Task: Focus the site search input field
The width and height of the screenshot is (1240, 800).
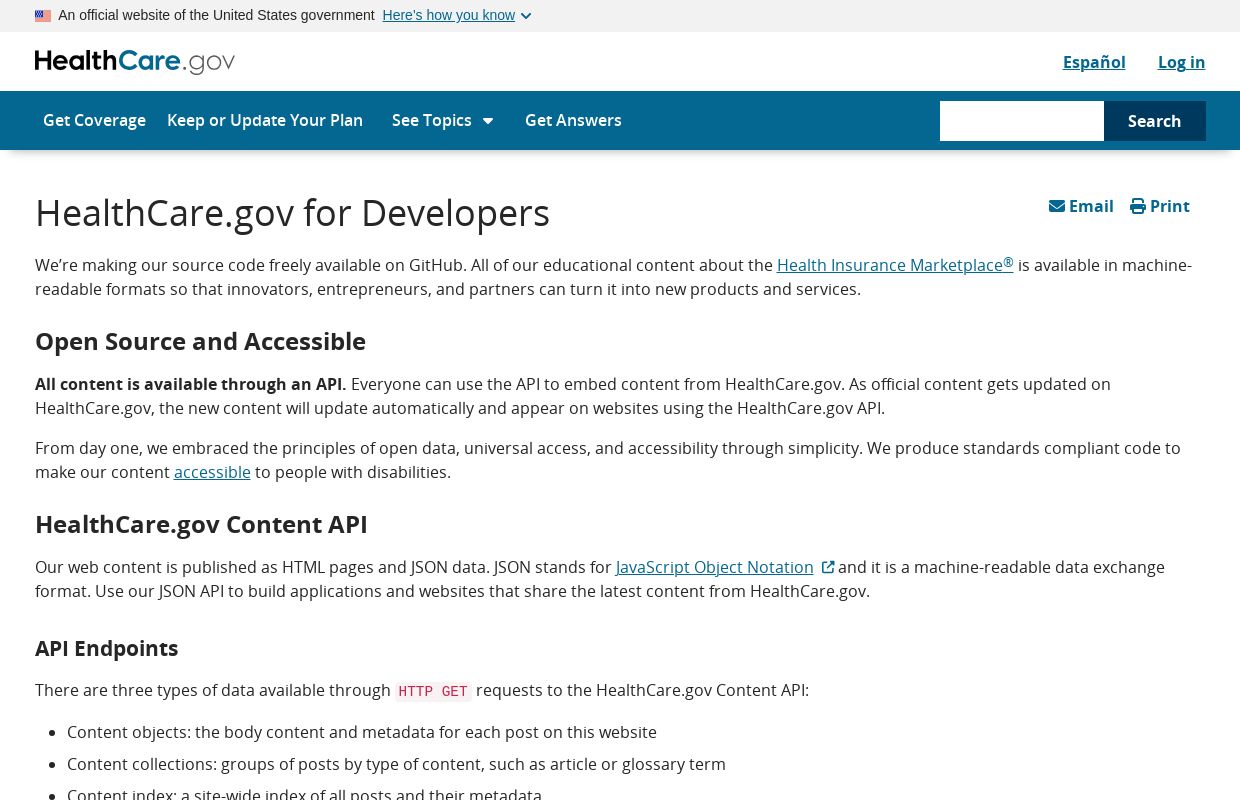Action: pos(1022,121)
